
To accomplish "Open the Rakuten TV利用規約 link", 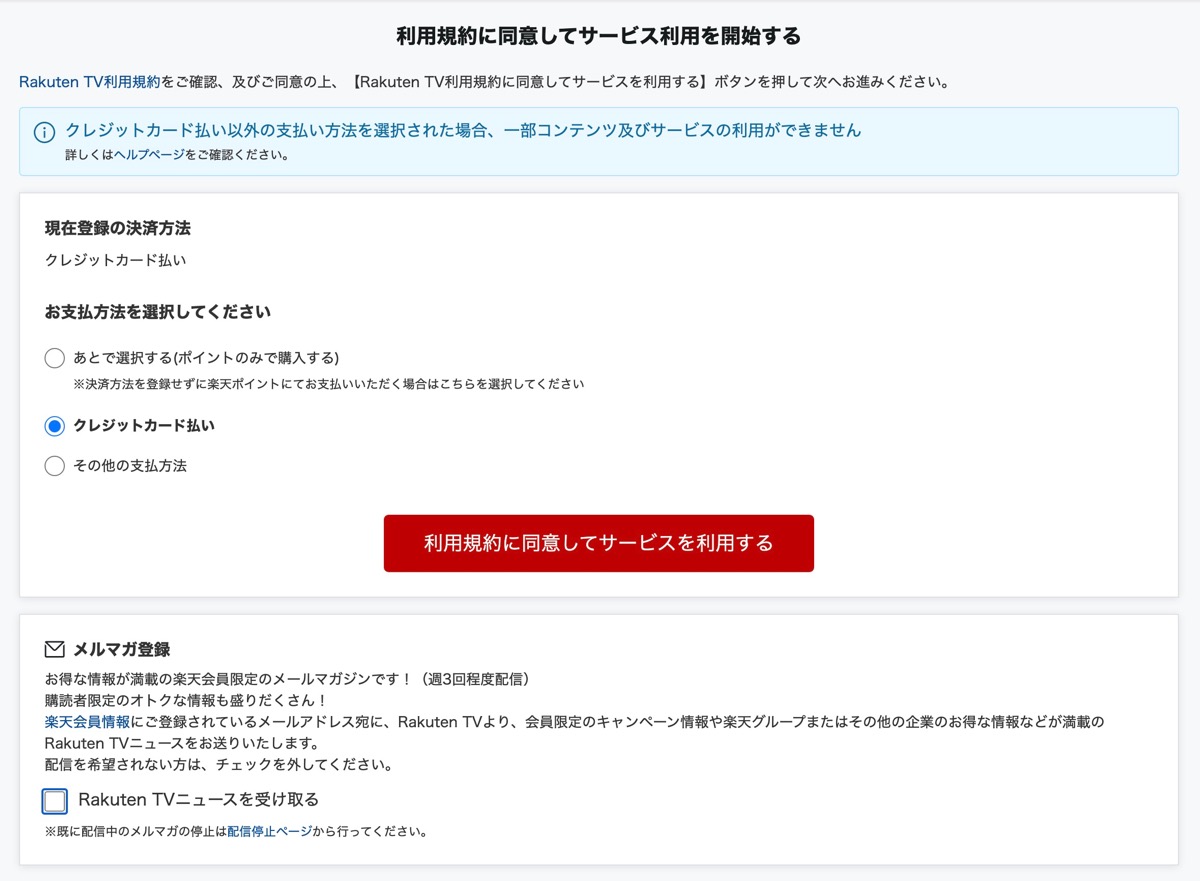I will click(x=89, y=82).
